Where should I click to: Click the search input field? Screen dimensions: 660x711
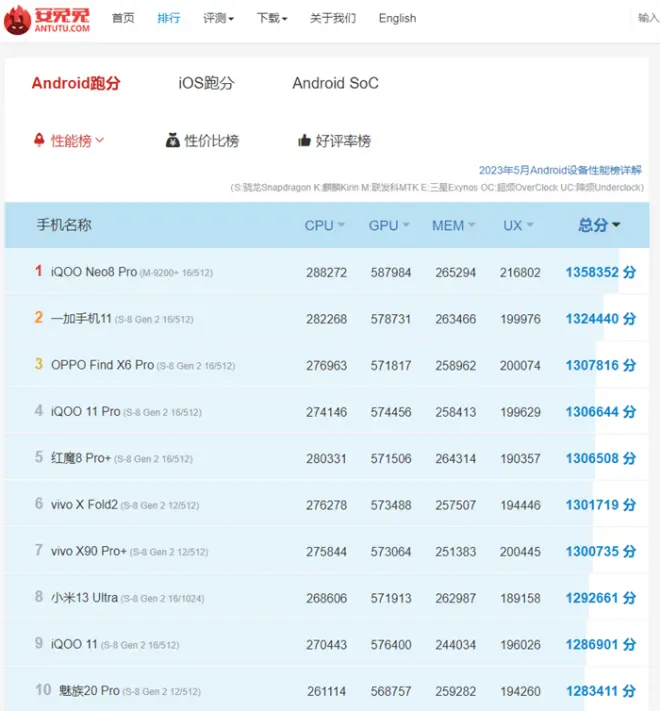pyautogui.click(x=648, y=18)
